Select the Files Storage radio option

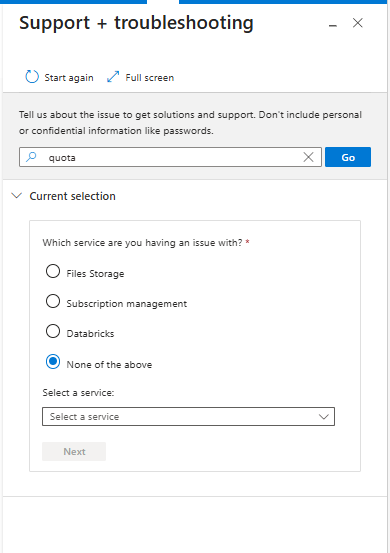[53, 272]
